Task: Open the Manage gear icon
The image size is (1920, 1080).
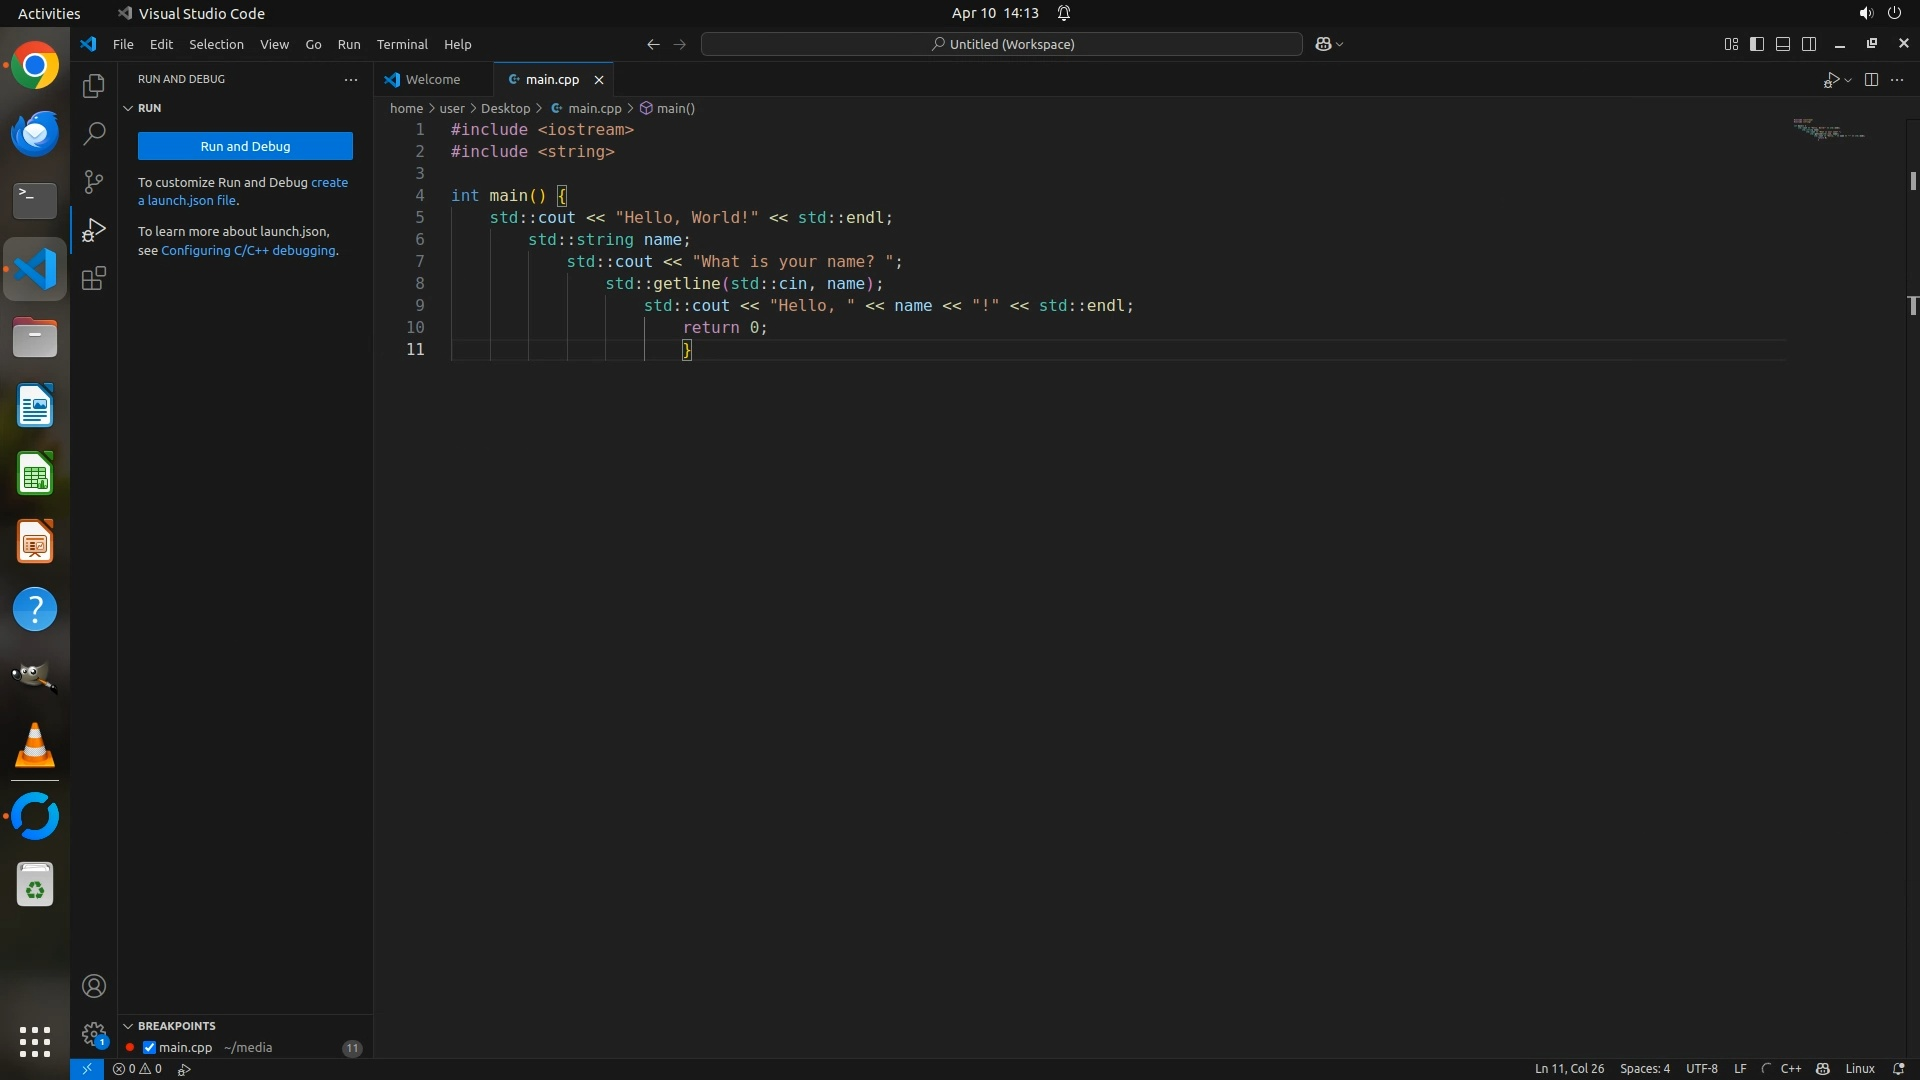Action: pos(94,1033)
